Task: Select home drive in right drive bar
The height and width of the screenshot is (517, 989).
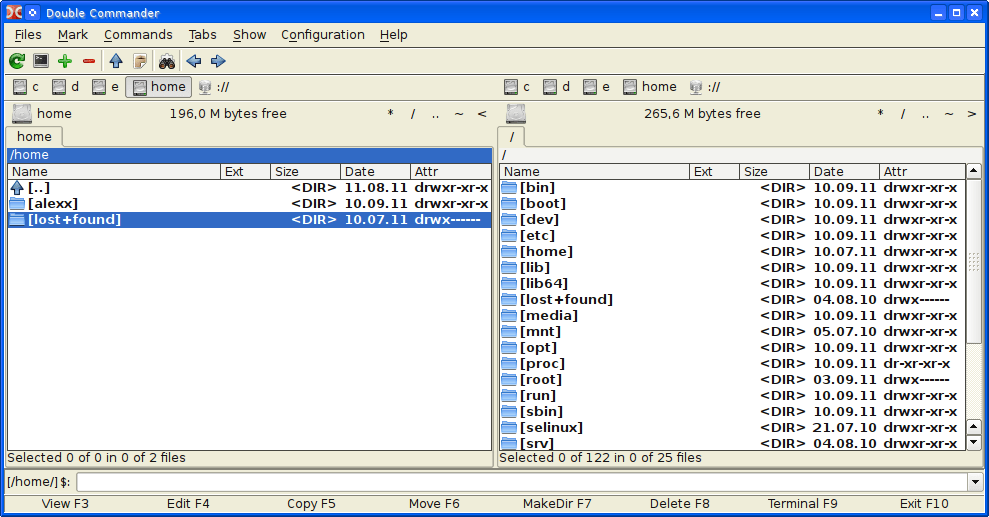Action: 650,87
